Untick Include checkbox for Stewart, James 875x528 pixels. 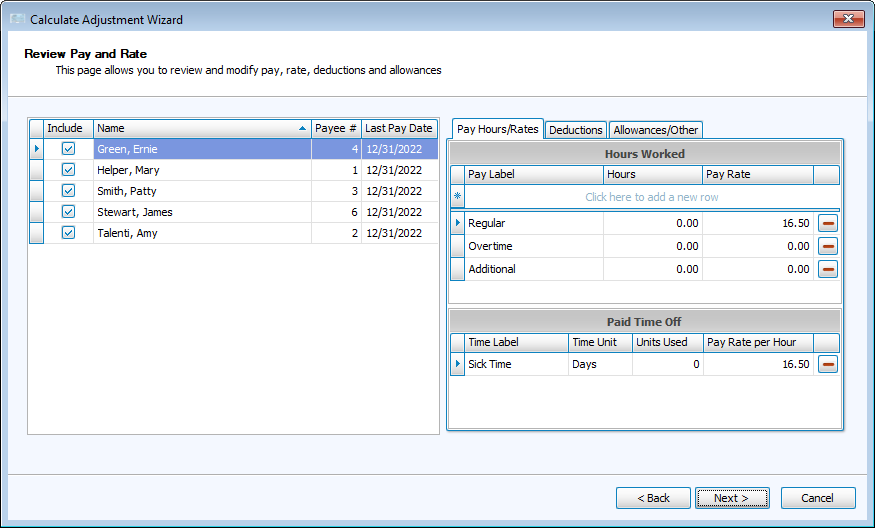pos(68,212)
